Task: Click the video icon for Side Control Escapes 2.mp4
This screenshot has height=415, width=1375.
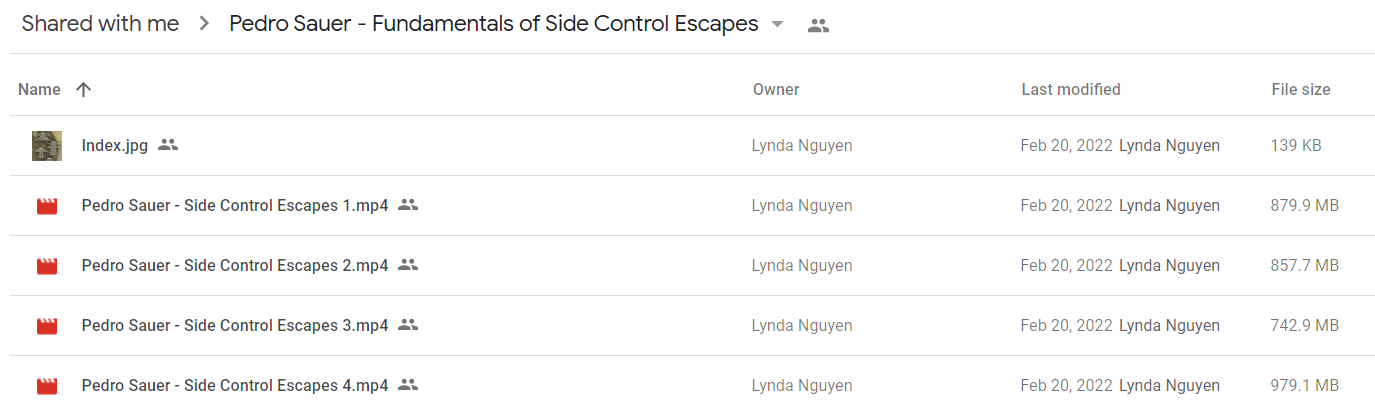Action: pos(47,266)
